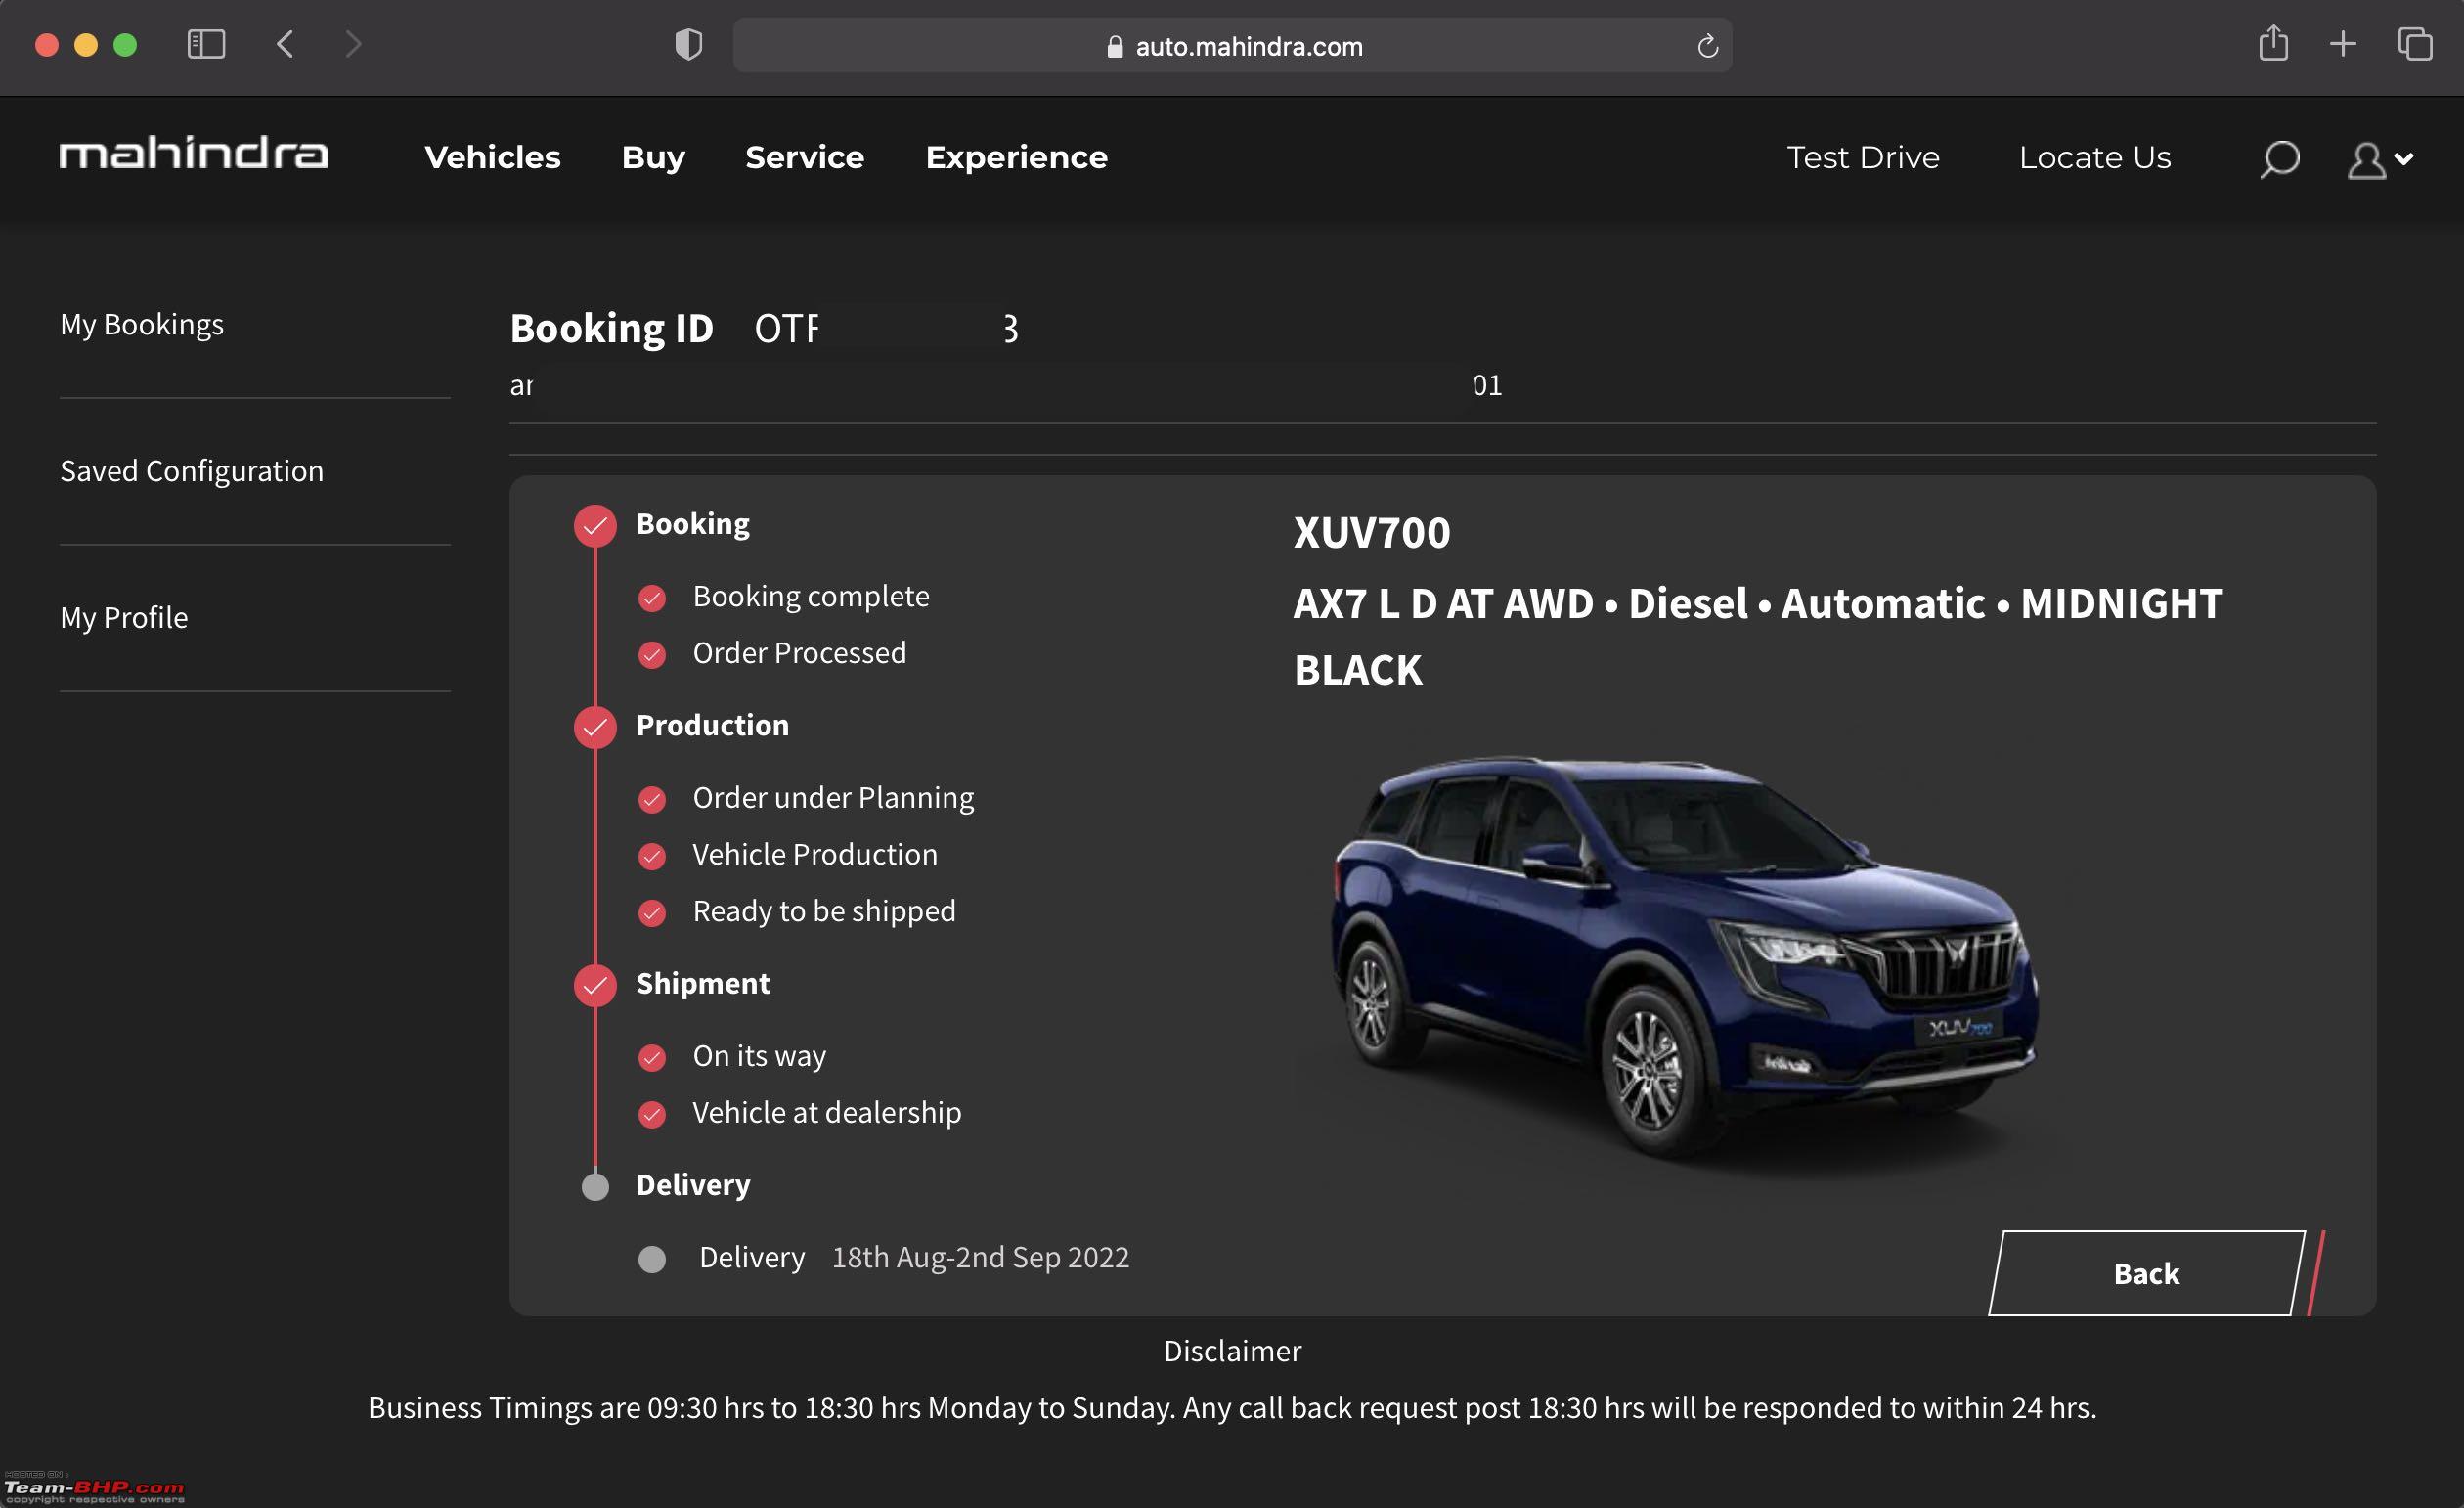The width and height of the screenshot is (2464, 1508).
Task: Open site search magnifier icon
Action: point(2279,159)
